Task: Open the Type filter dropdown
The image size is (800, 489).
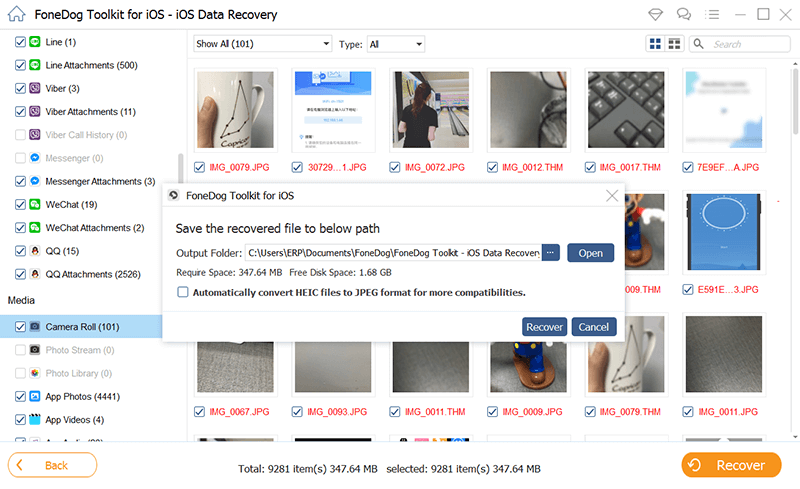Action: (x=396, y=44)
